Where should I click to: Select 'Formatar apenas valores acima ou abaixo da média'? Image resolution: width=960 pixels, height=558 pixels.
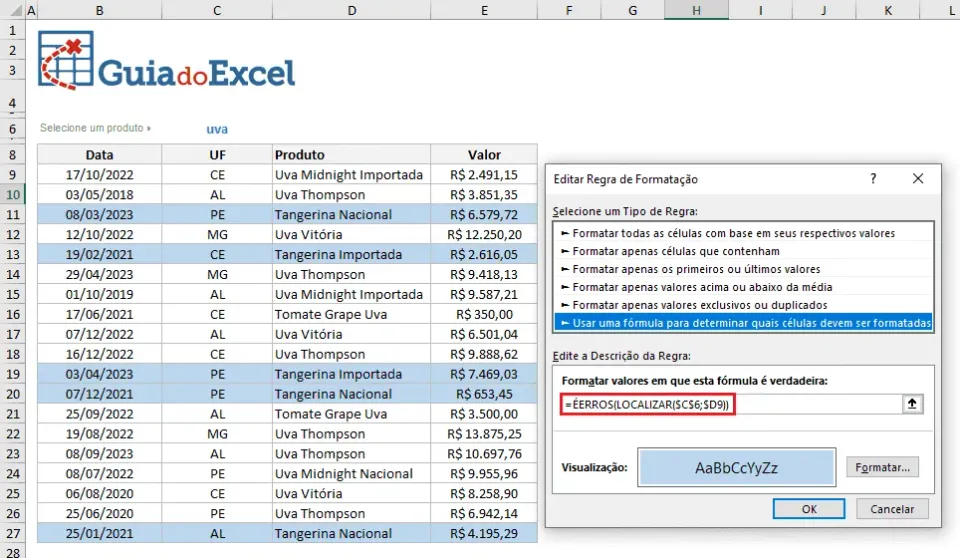(743, 287)
